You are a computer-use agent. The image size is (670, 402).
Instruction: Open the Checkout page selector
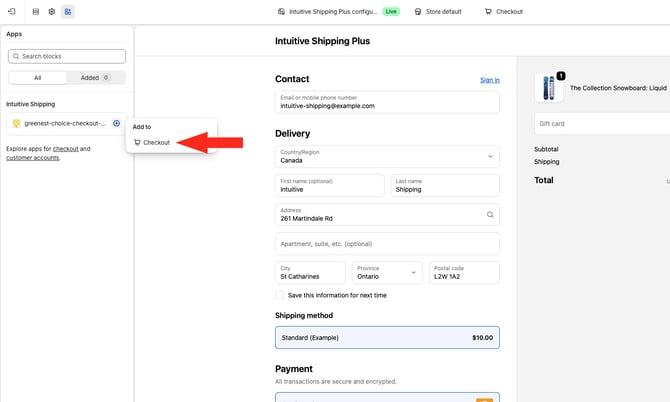pyautogui.click(x=504, y=12)
